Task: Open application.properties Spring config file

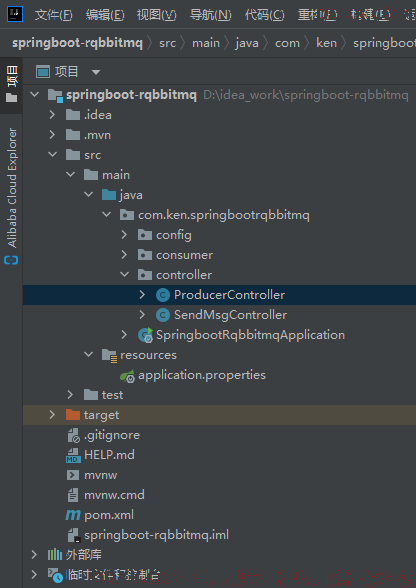Action: 202,375
